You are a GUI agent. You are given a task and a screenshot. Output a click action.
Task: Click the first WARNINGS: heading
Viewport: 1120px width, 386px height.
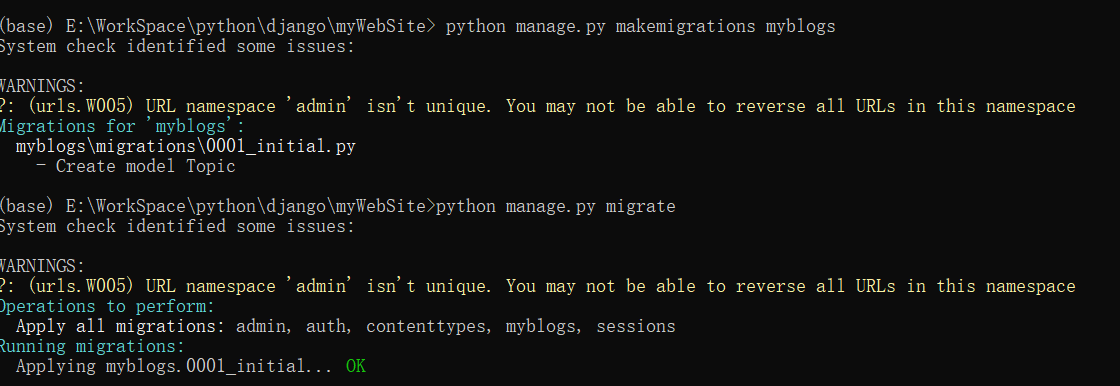coord(42,86)
